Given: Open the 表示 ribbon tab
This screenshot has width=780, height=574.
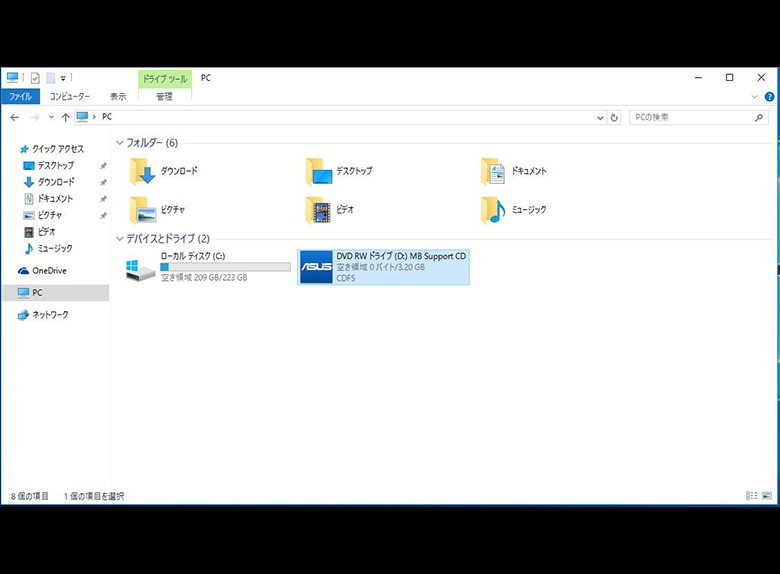Looking at the screenshot, I should tap(118, 96).
